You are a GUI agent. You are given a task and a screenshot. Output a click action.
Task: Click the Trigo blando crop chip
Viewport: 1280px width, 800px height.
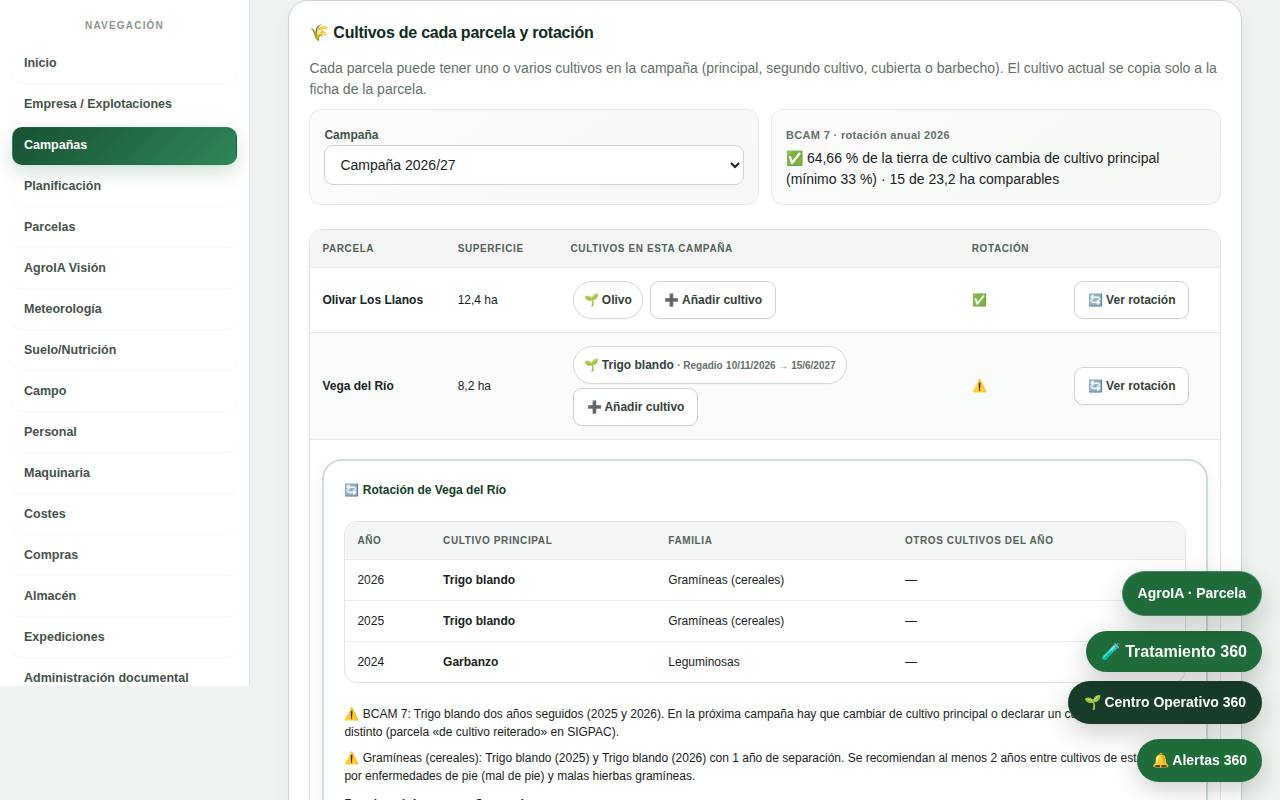coord(710,365)
